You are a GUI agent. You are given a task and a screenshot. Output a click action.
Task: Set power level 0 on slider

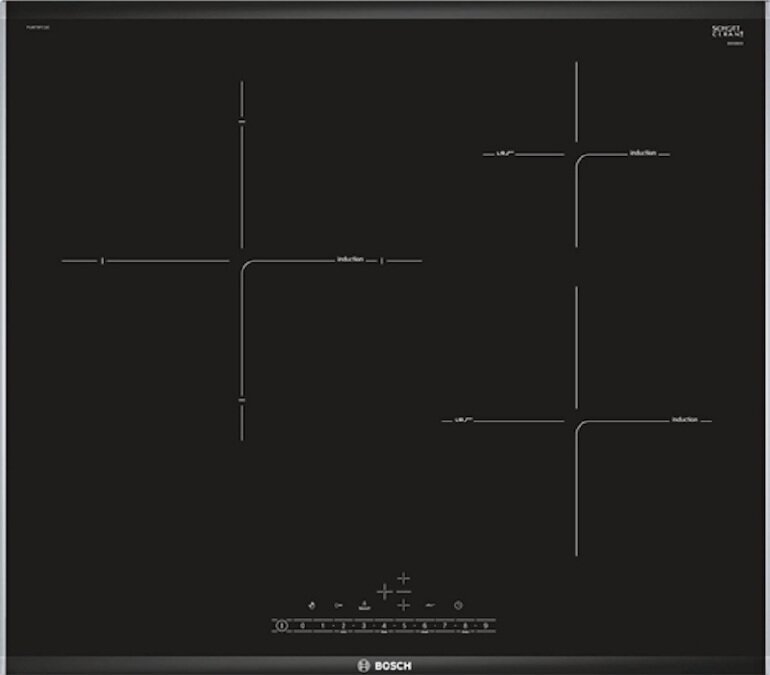302,625
